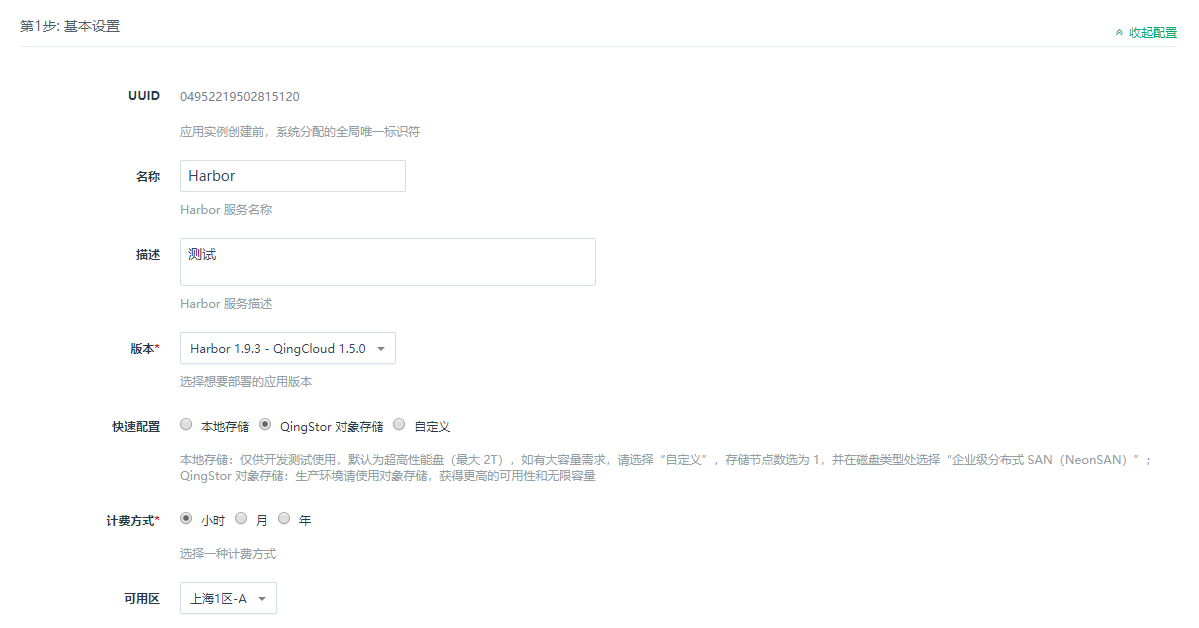The image size is (1199, 628).
Task: Select 自定义 quick config radio button
Action: pos(399,425)
